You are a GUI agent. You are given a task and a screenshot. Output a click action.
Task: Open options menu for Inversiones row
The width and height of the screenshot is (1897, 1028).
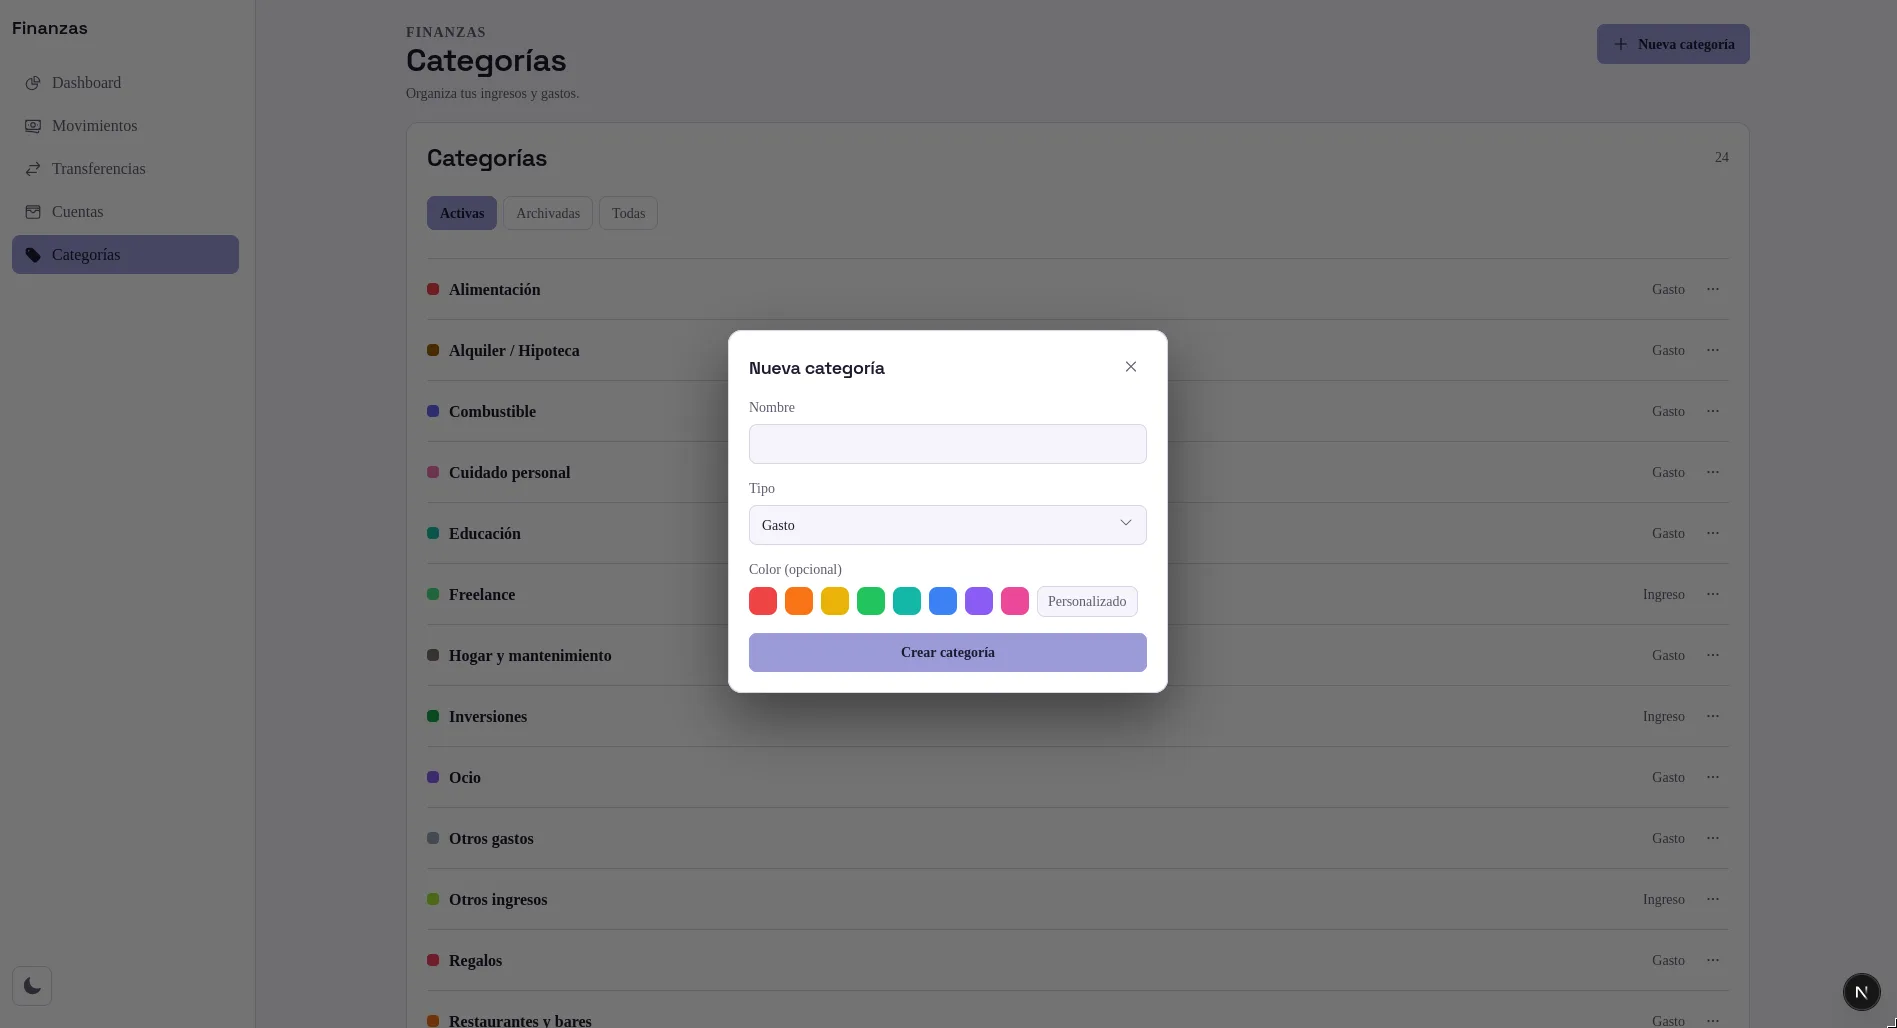pyautogui.click(x=1713, y=716)
